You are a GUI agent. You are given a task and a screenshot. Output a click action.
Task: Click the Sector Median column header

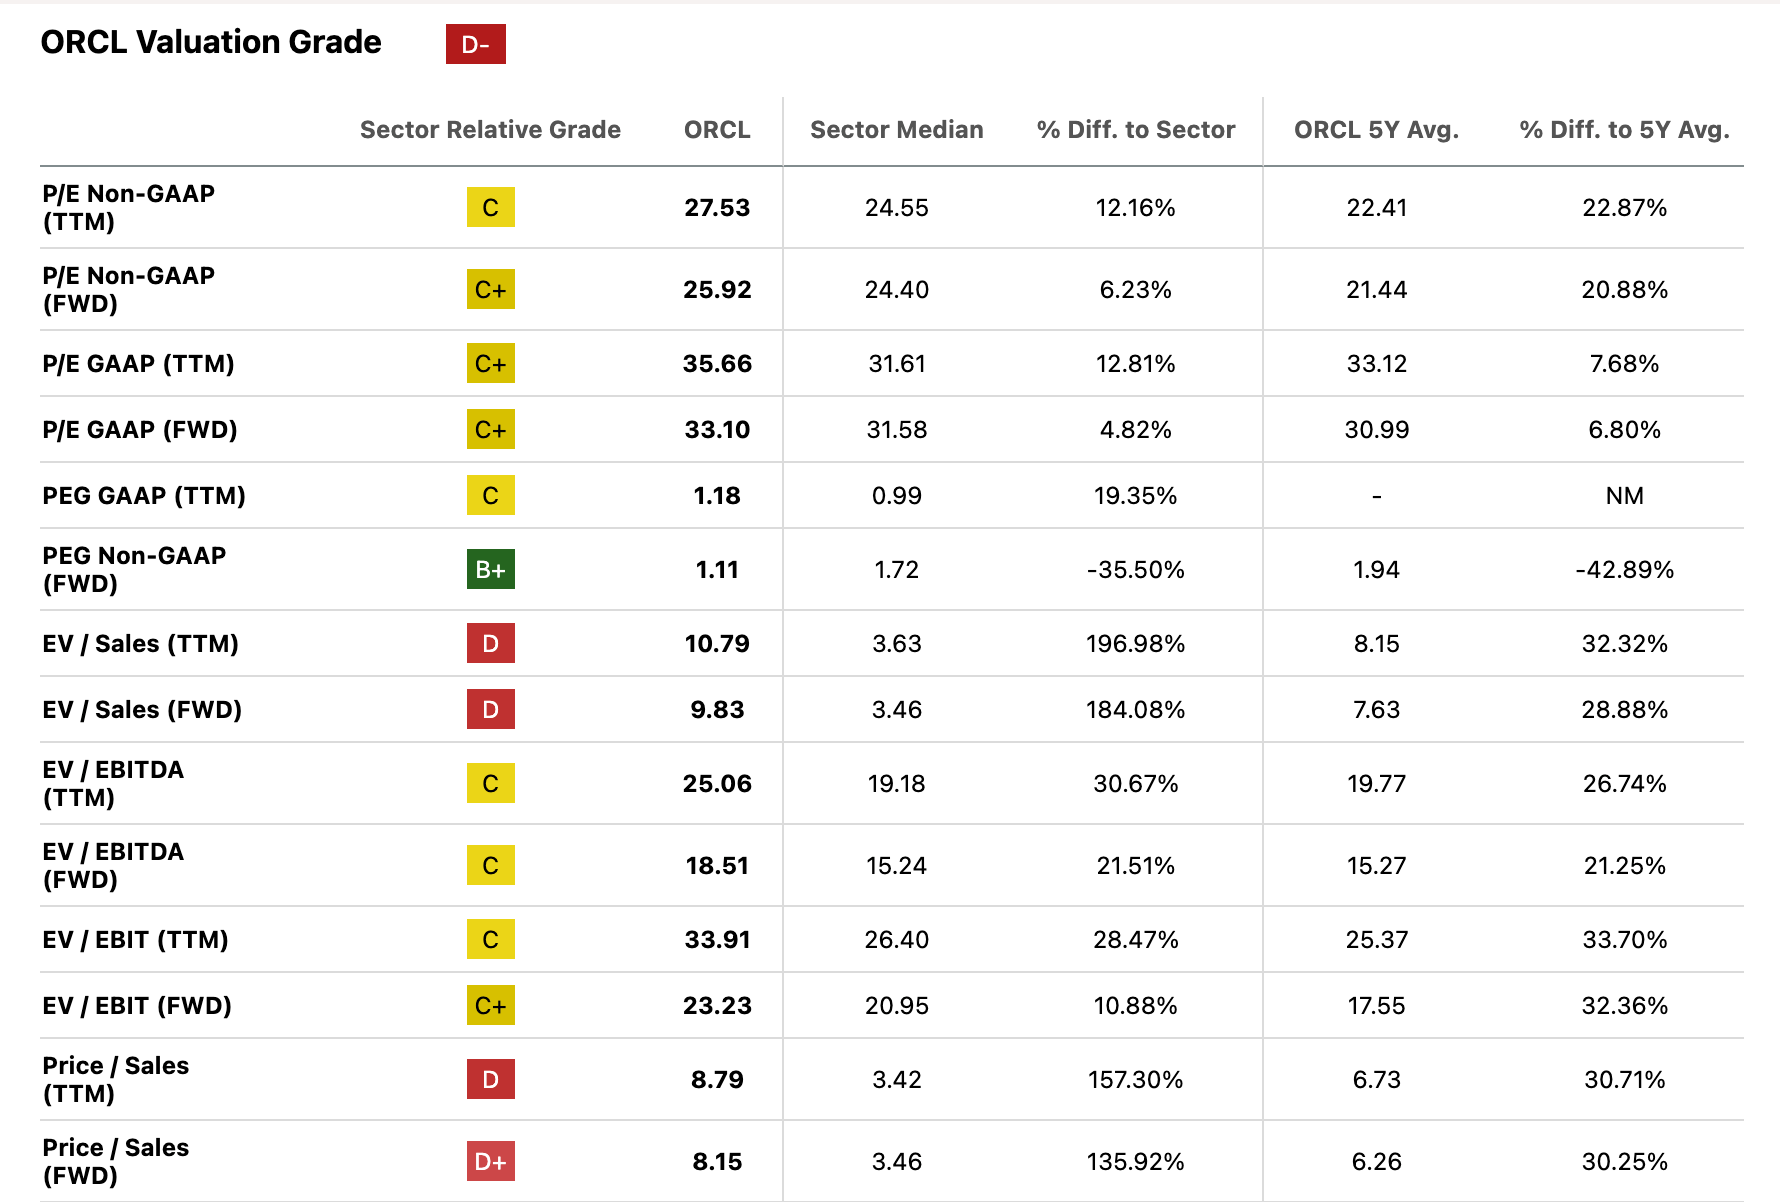click(896, 130)
